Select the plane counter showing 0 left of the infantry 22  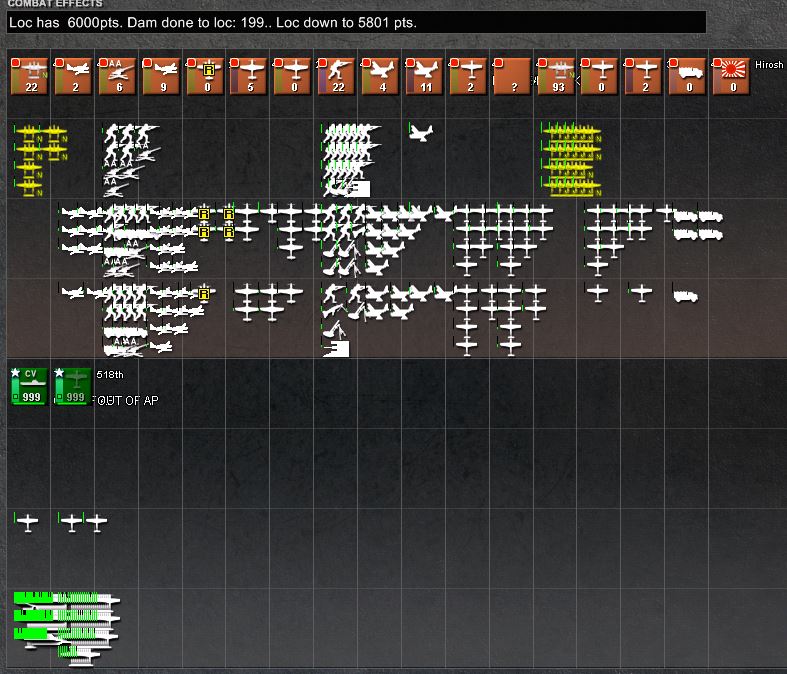[x=293, y=76]
